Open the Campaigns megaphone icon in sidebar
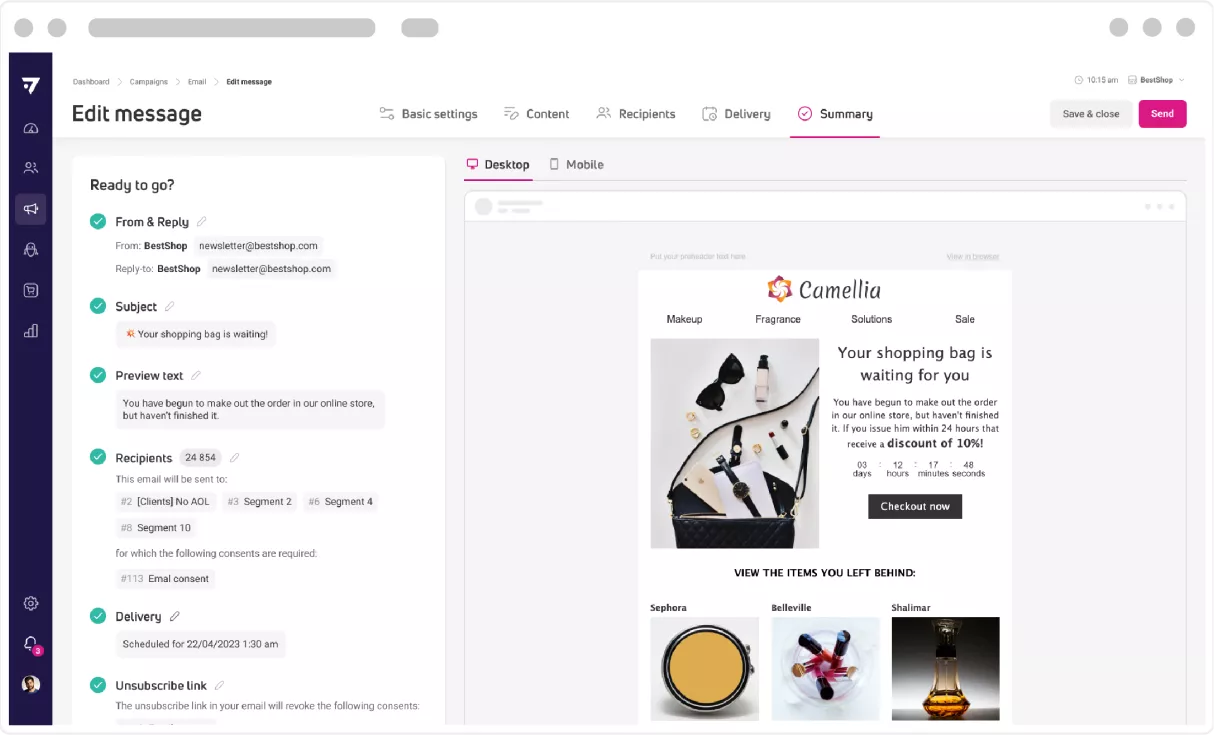Image resolution: width=1214 pixels, height=736 pixels. click(31, 209)
